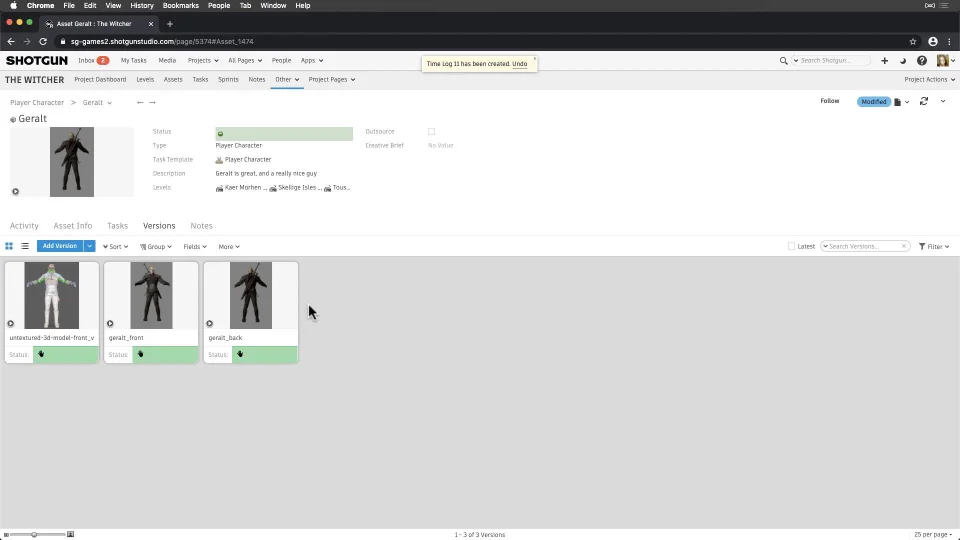Open the Notes detail tab
This screenshot has height=540, width=960.
pyautogui.click(x=201, y=226)
